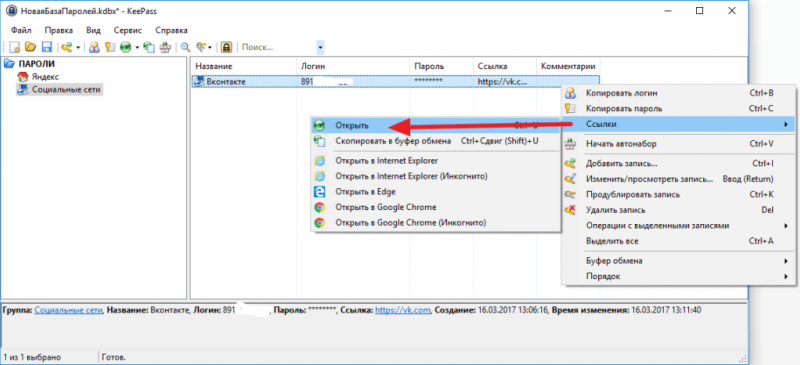Click the Готов. status bar text
This screenshot has width=800, height=365.
click(x=113, y=357)
